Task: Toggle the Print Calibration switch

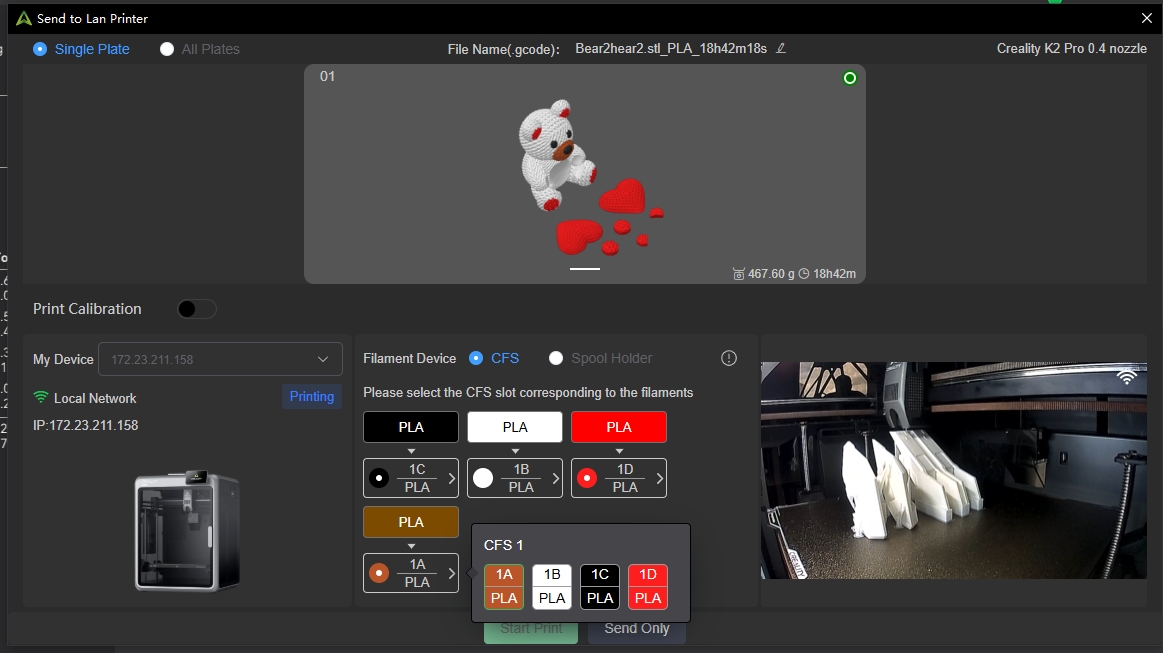Action: click(196, 309)
